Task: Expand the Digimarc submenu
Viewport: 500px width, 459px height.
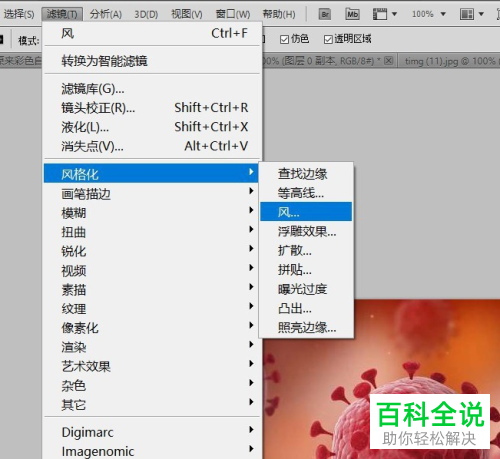Action: click(x=152, y=432)
